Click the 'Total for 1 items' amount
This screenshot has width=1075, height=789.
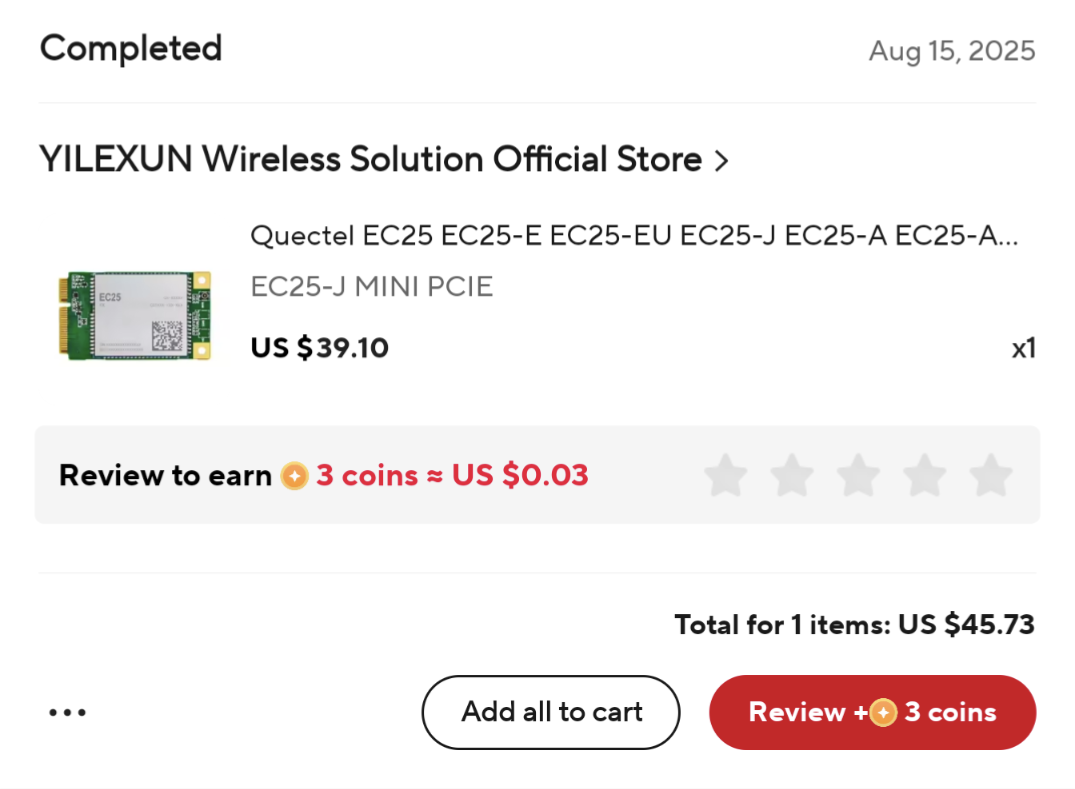(855, 624)
